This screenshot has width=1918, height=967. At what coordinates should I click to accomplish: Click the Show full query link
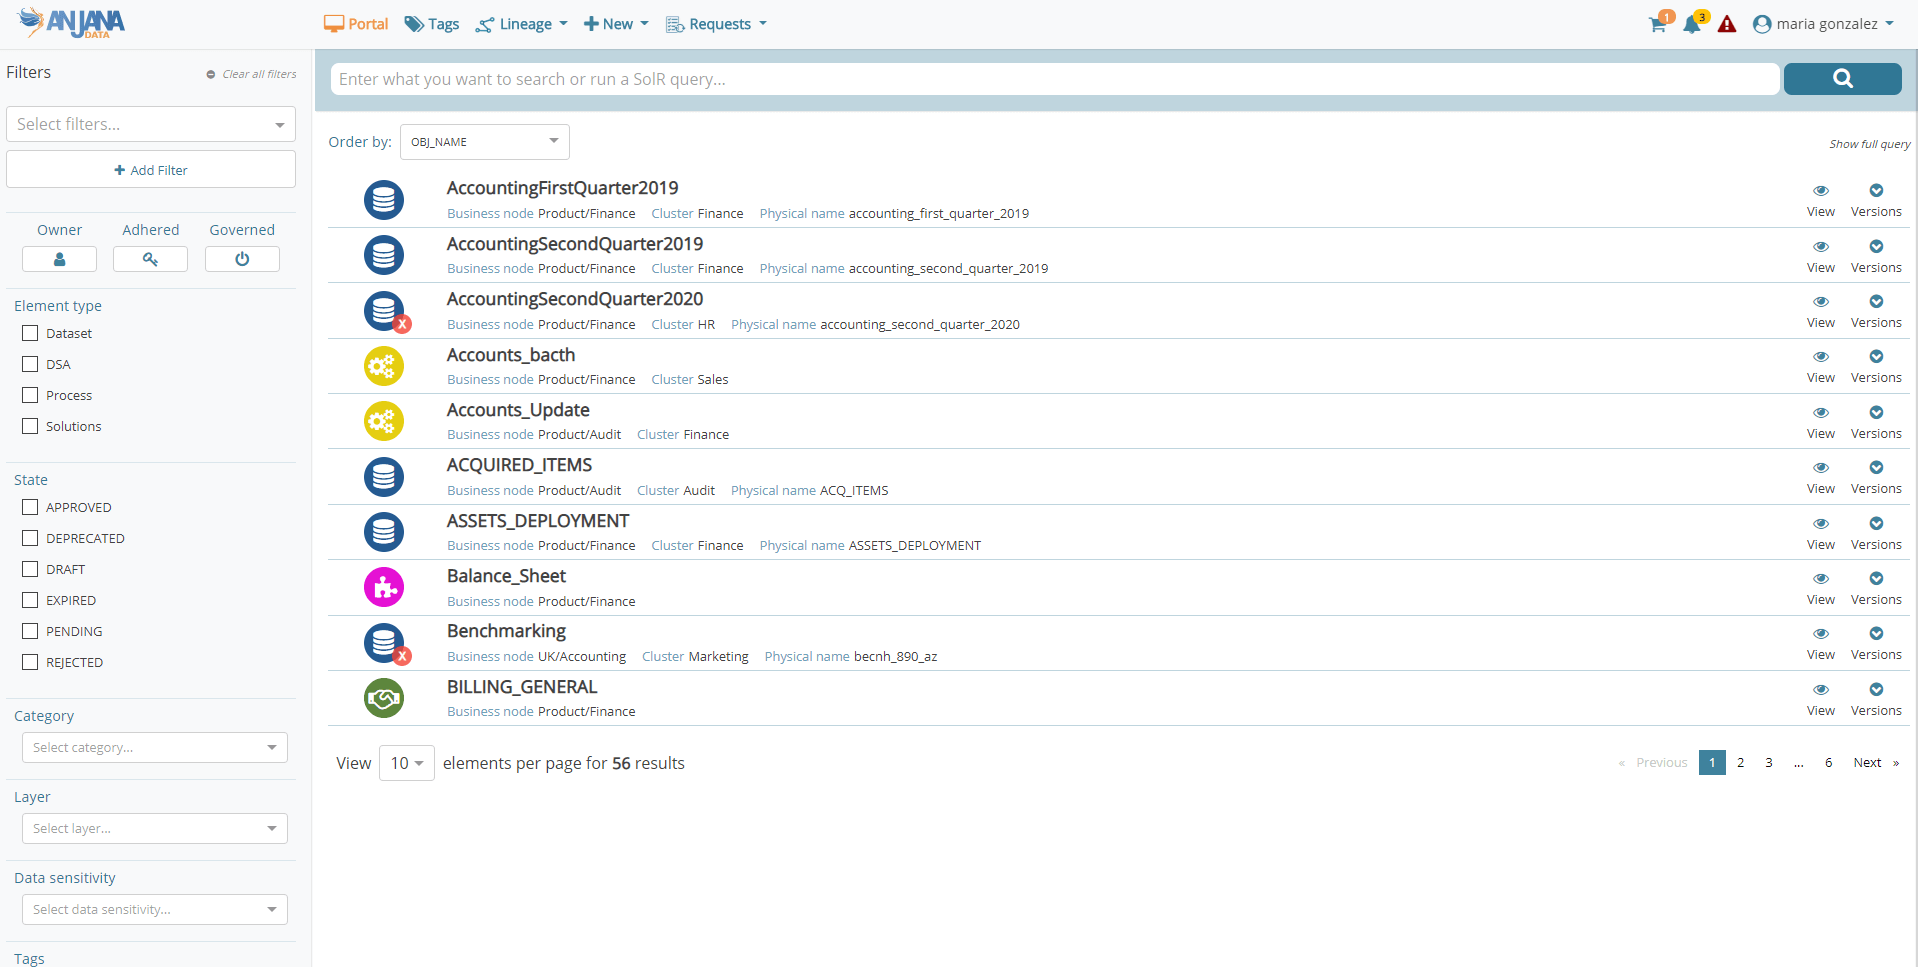pos(1869,144)
